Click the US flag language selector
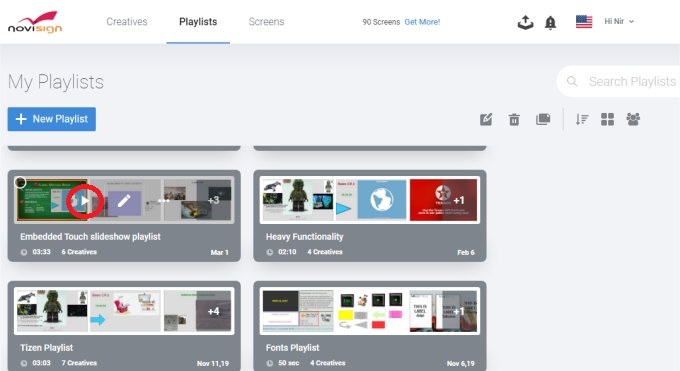680x371 pixels. 584,21
